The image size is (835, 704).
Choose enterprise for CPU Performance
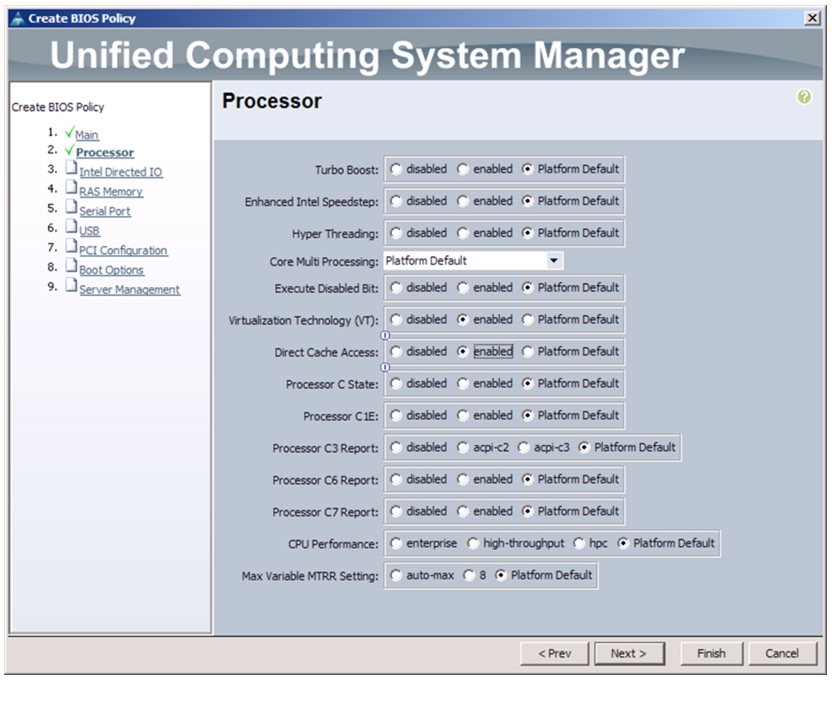(396, 544)
